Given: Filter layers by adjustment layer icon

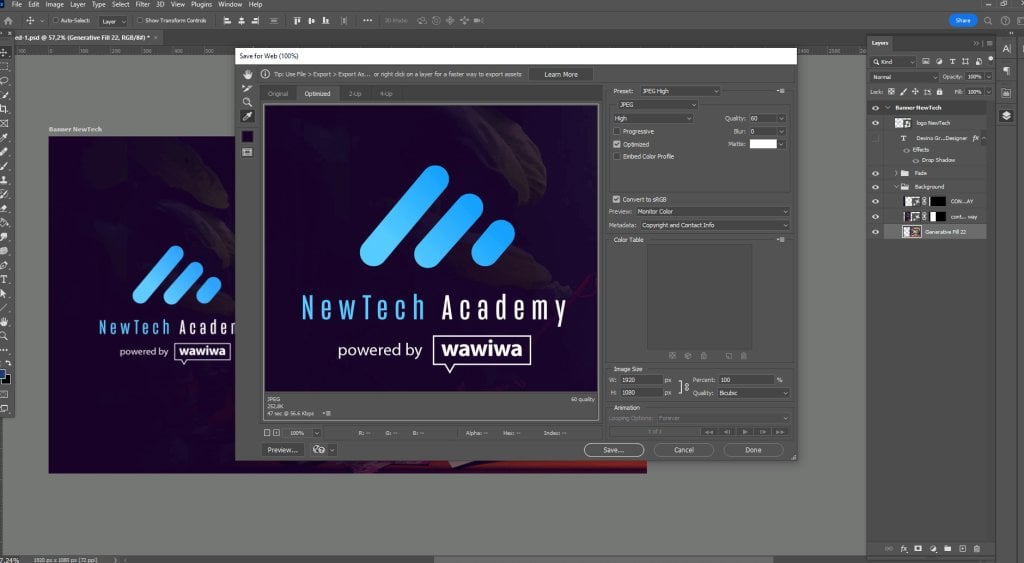Looking at the screenshot, I should click(939, 61).
